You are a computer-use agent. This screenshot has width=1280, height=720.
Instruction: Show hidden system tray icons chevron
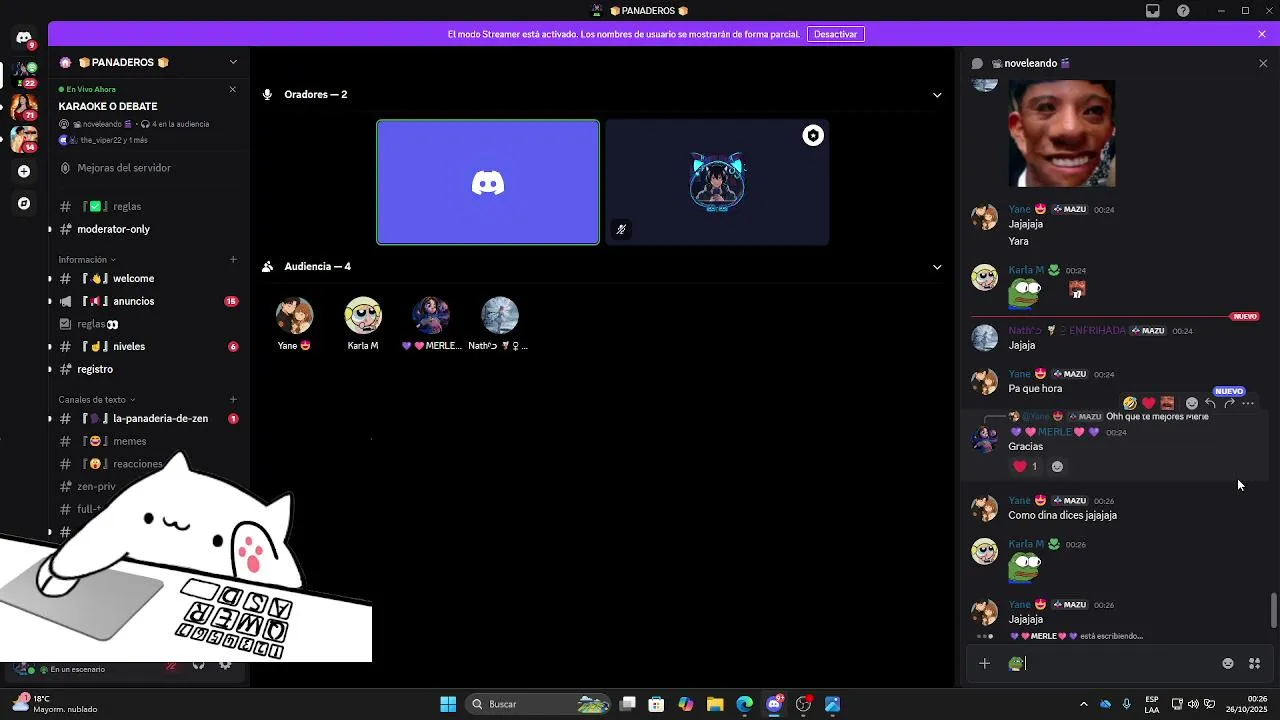pyautogui.click(x=1084, y=704)
